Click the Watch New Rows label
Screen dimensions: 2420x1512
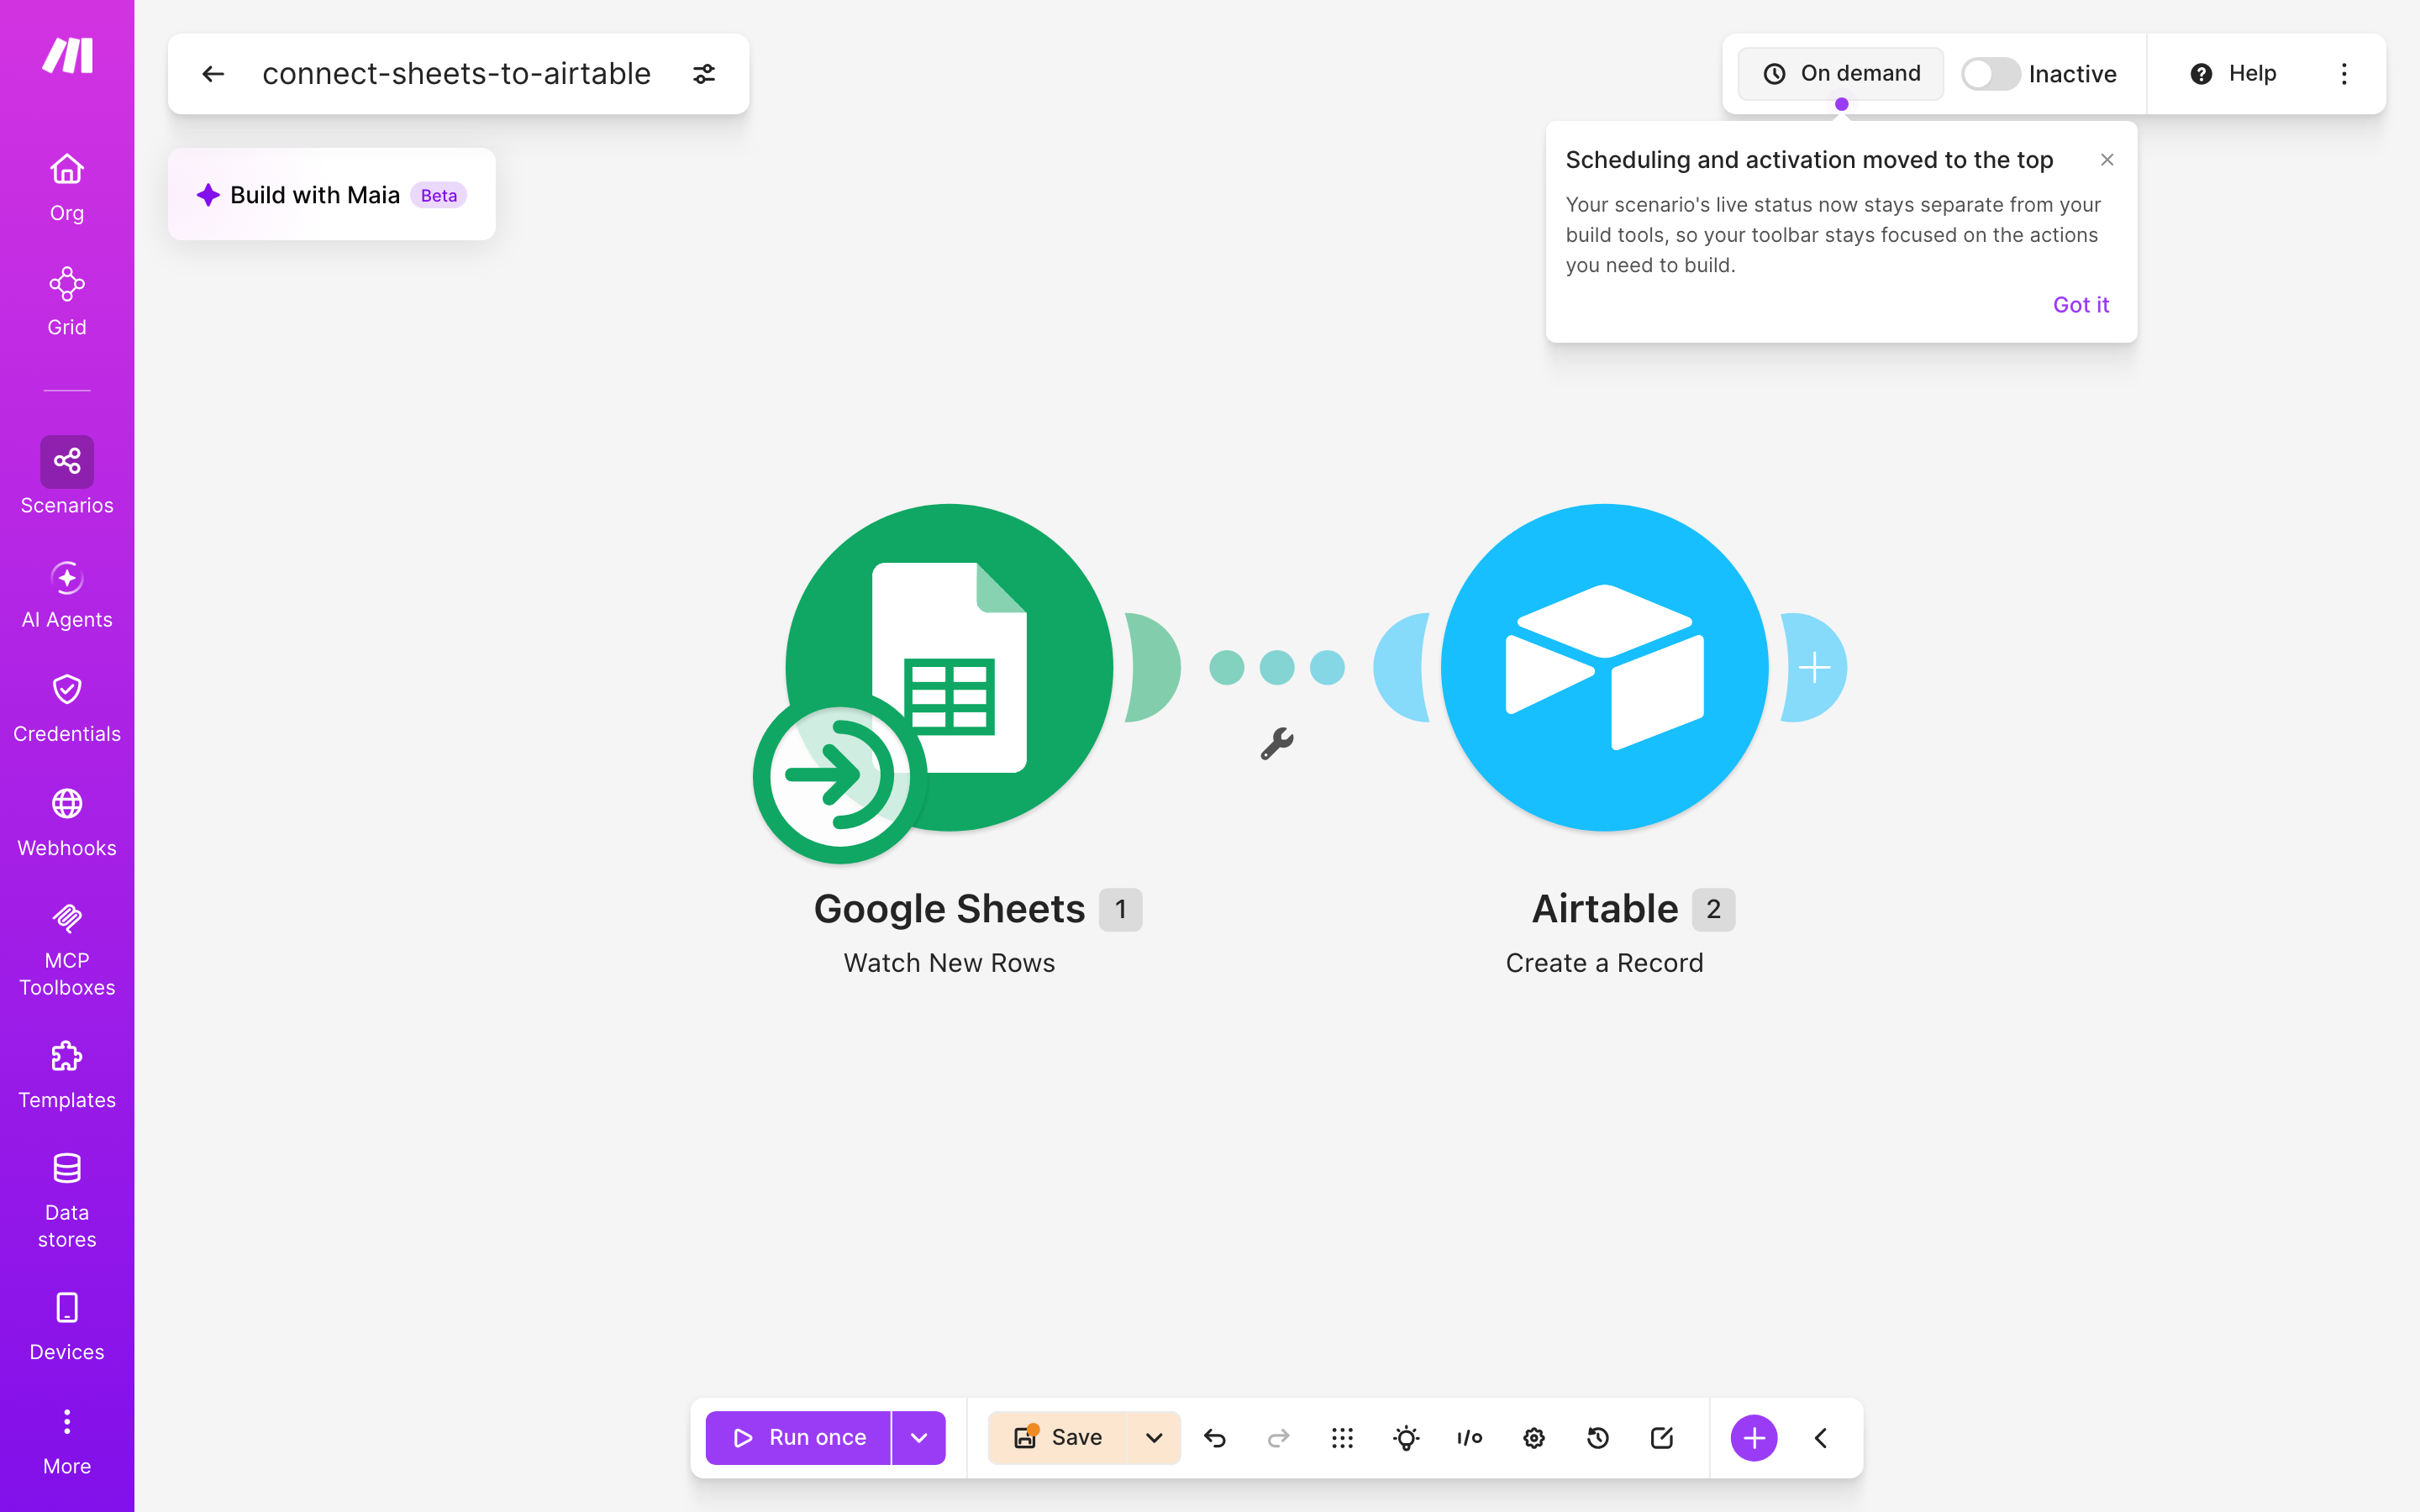(949, 963)
